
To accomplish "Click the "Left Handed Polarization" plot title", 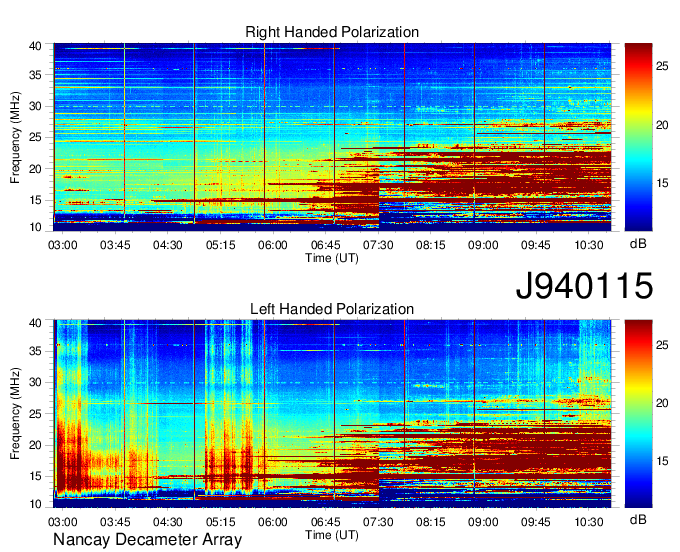I will coord(332,309).
